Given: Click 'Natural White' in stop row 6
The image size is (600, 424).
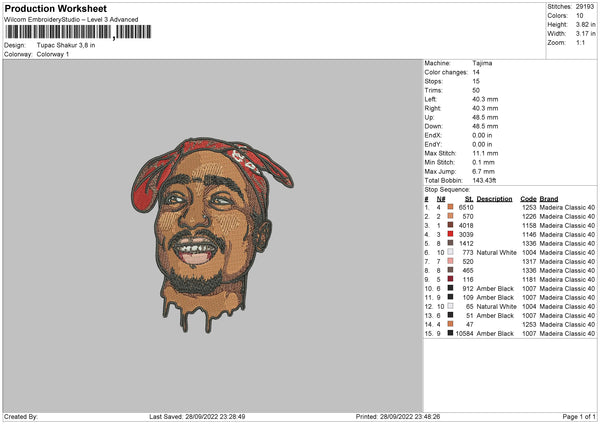Looking at the screenshot, I should pos(496,253).
